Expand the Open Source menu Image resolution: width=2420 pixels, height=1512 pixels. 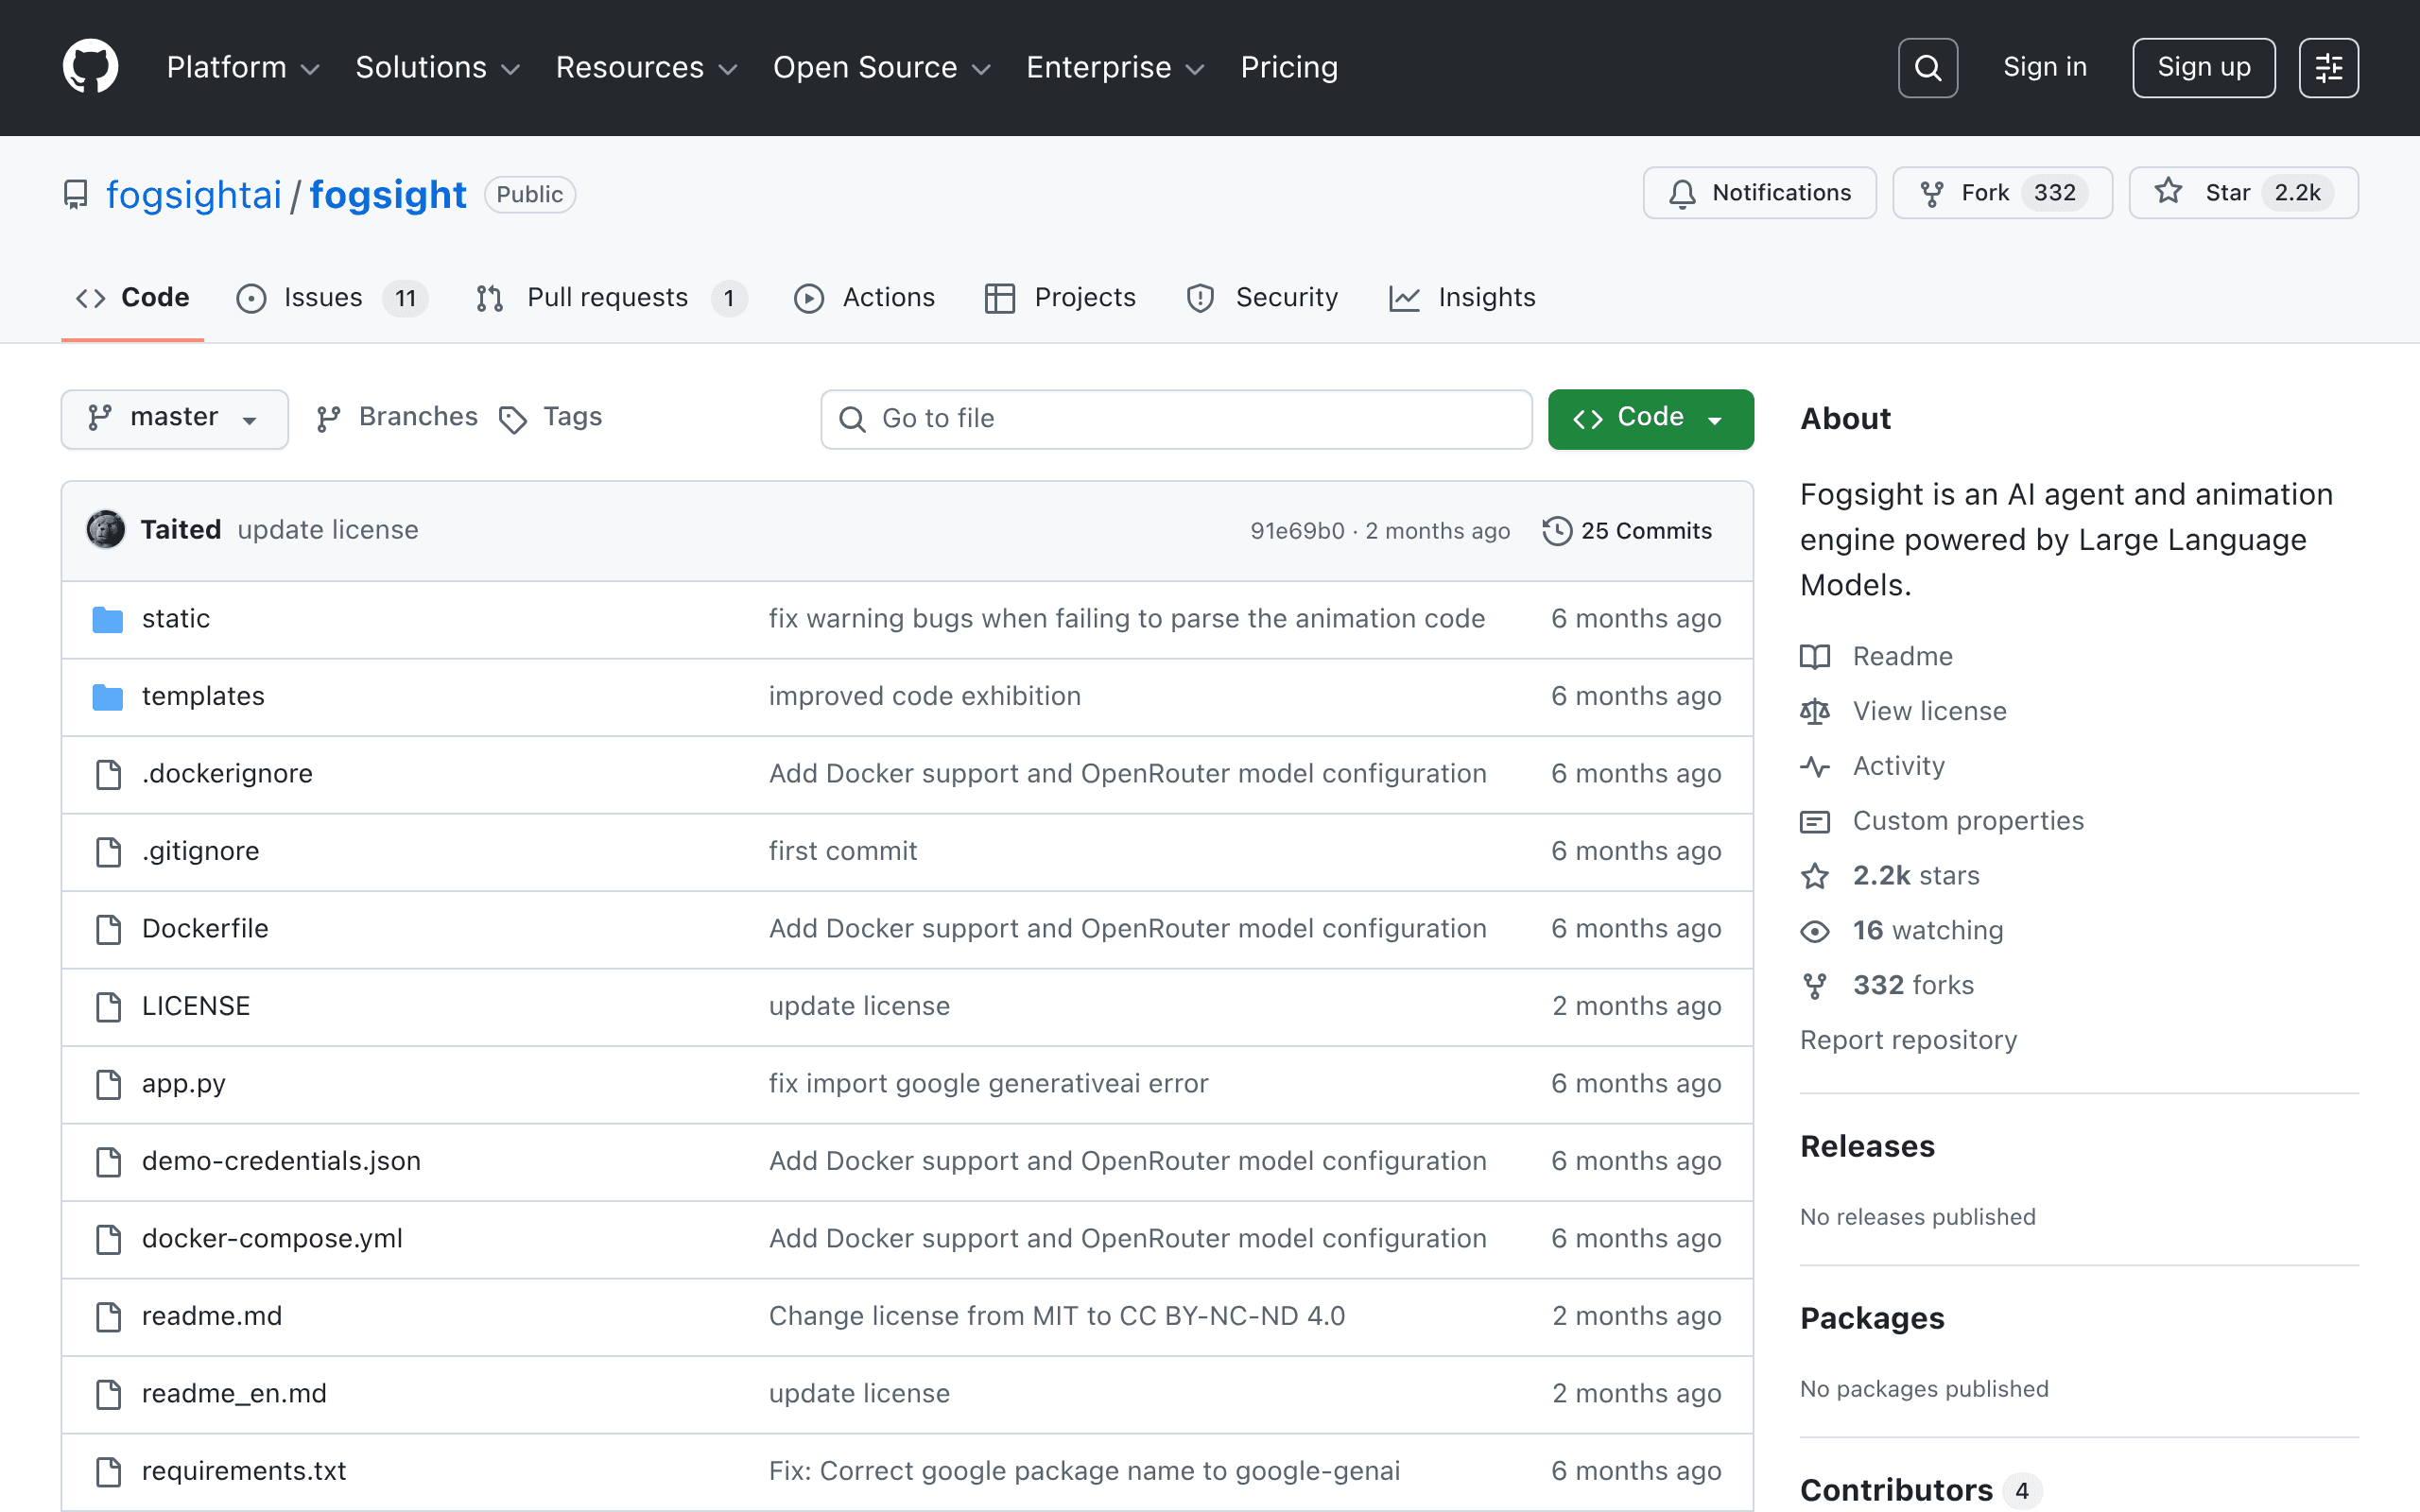tap(881, 67)
